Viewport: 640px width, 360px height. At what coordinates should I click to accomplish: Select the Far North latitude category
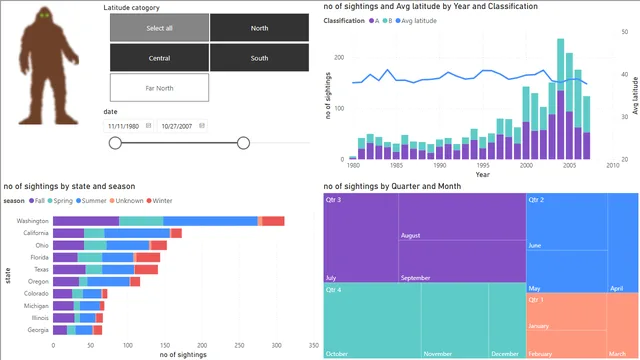tap(159, 88)
